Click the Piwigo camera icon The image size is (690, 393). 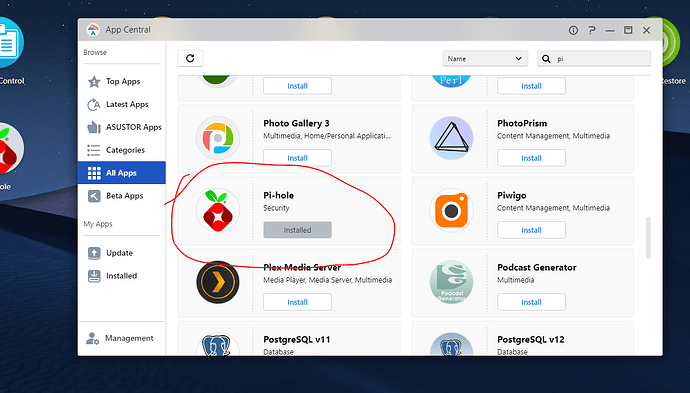tap(451, 211)
